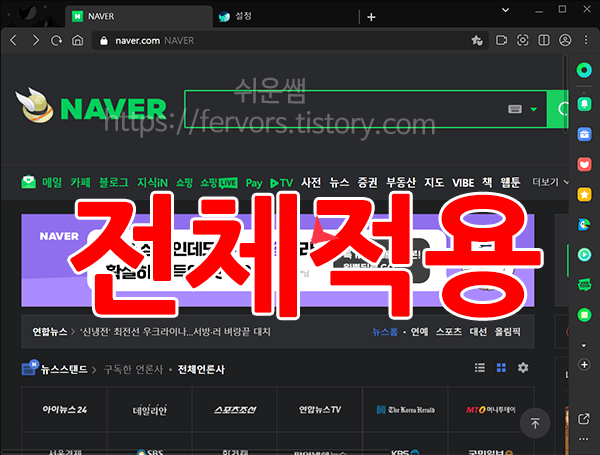This screenshot has width=600, height=455.
Task: Open 메일 from the Naver menu
Action: tap(52, 183)
